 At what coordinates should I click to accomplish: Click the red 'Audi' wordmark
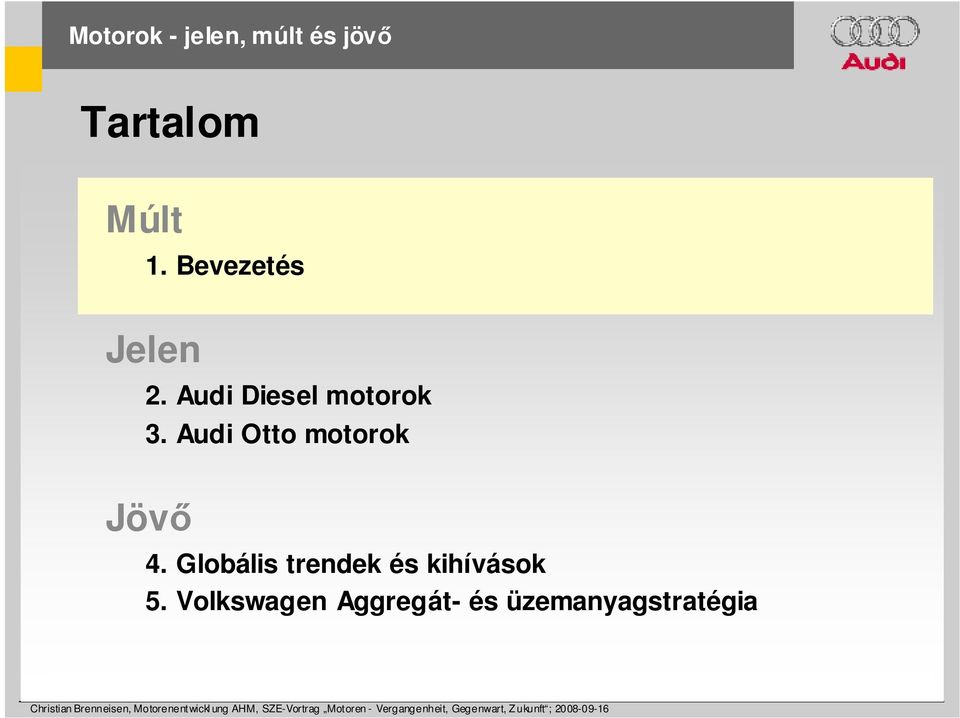coord(873,62)
